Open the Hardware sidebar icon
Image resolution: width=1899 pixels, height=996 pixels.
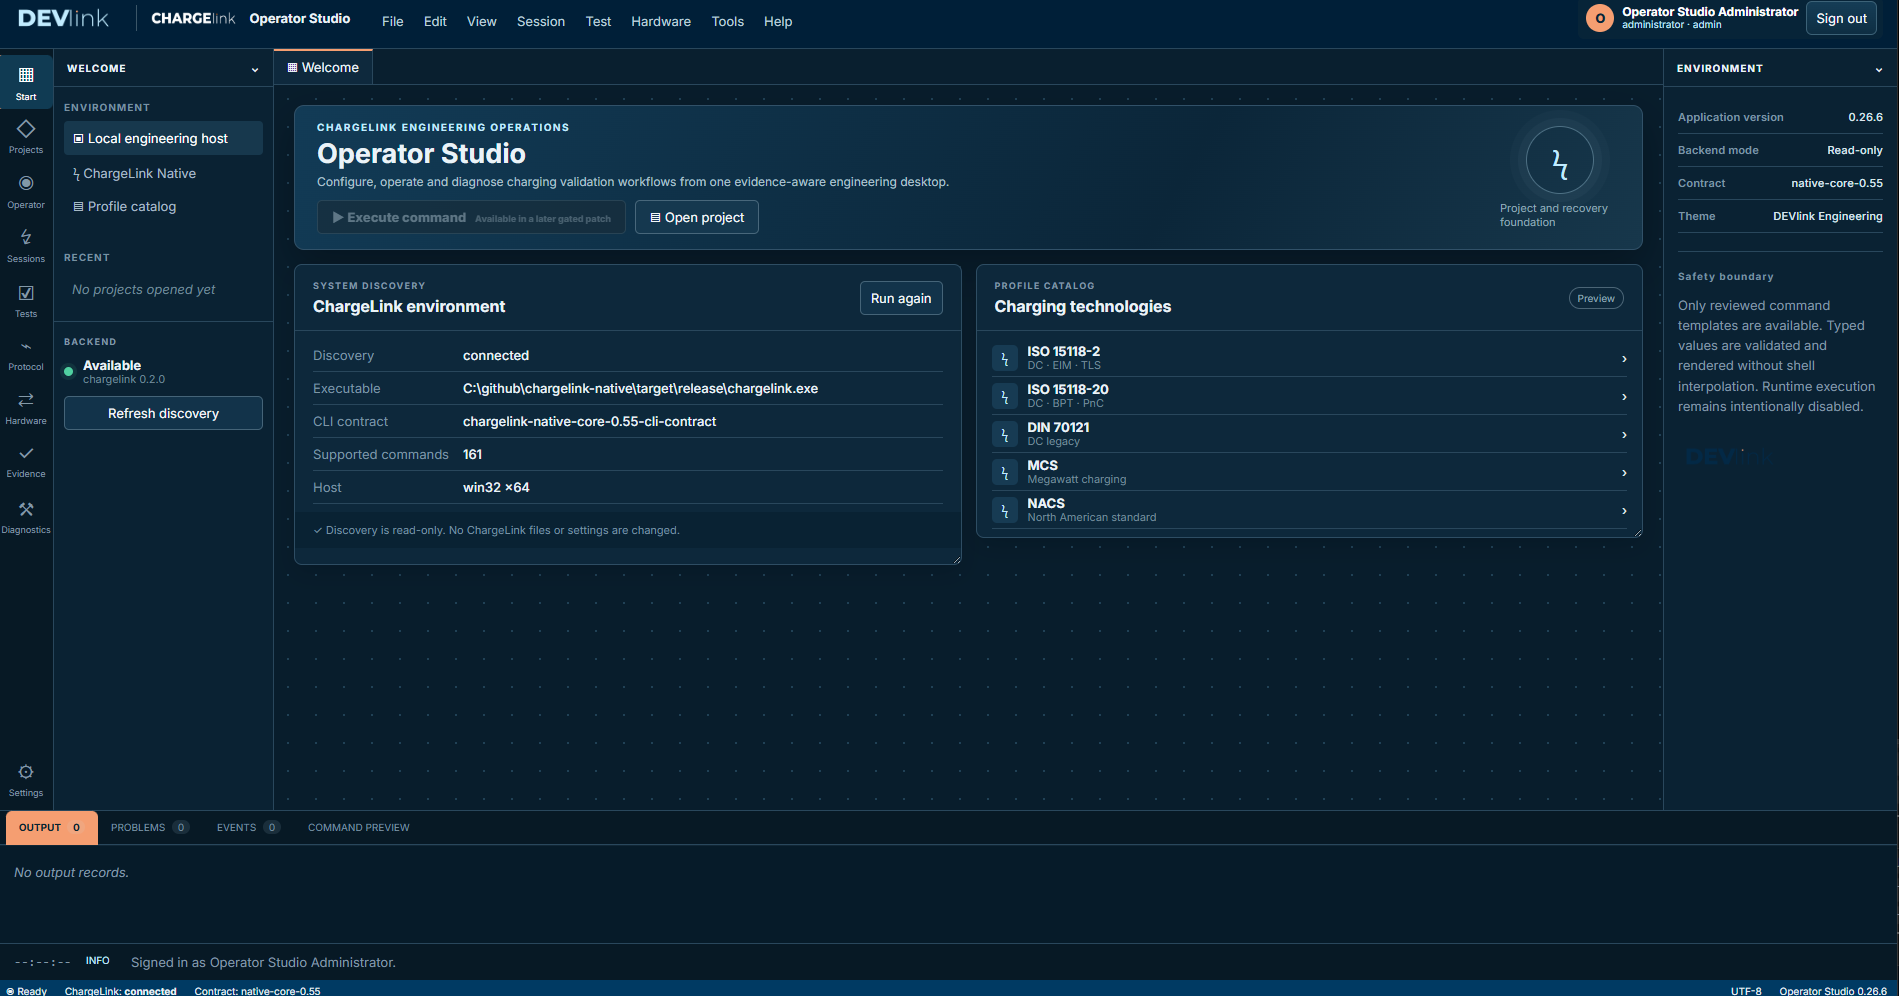tap(26, 407)
